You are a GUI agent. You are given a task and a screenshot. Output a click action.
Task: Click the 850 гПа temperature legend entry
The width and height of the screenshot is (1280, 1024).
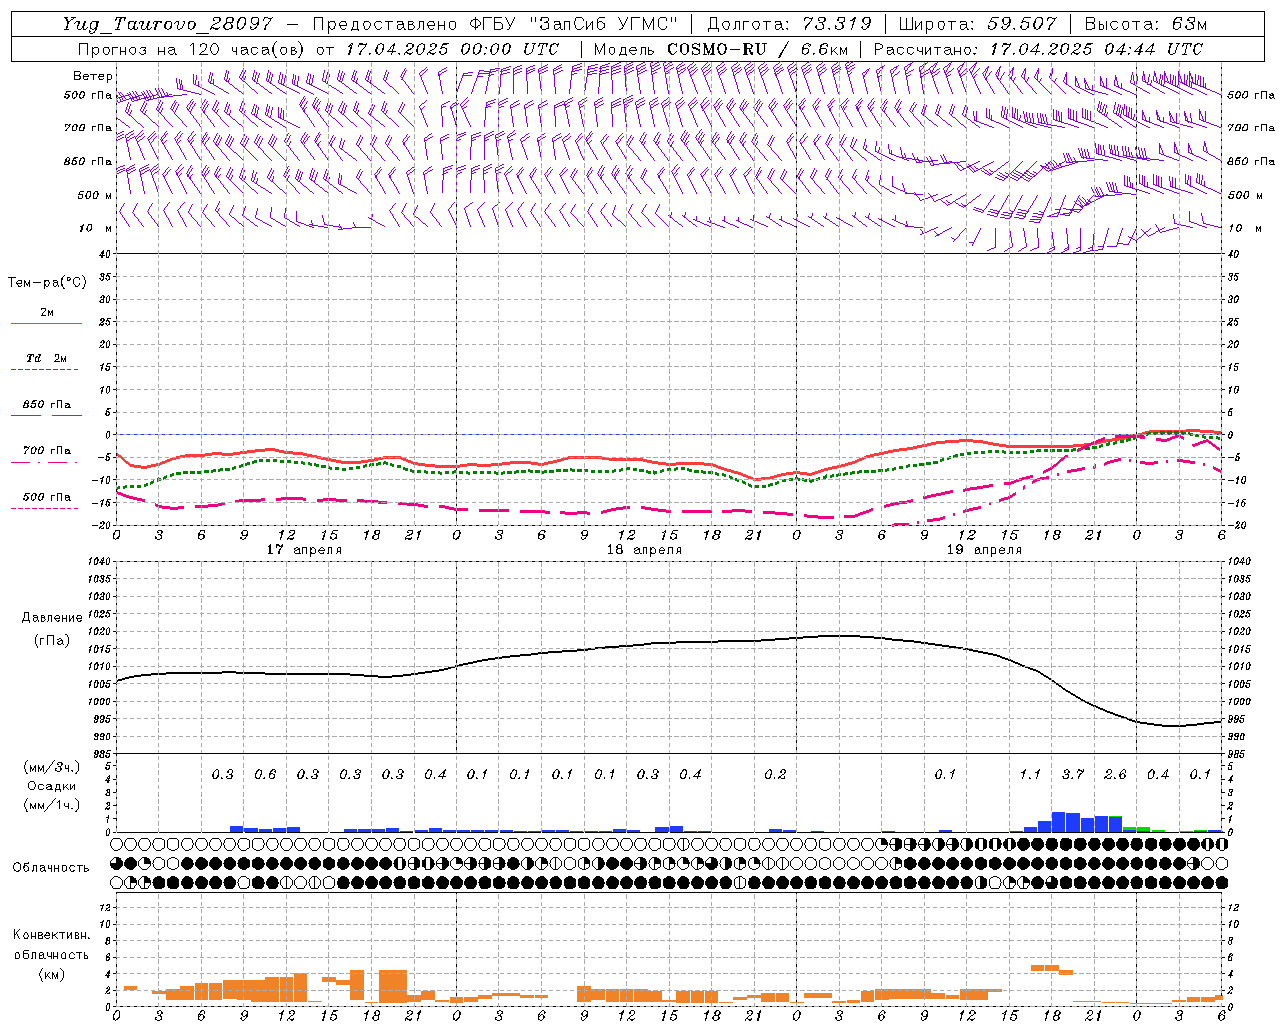click(x=46, y=405)
